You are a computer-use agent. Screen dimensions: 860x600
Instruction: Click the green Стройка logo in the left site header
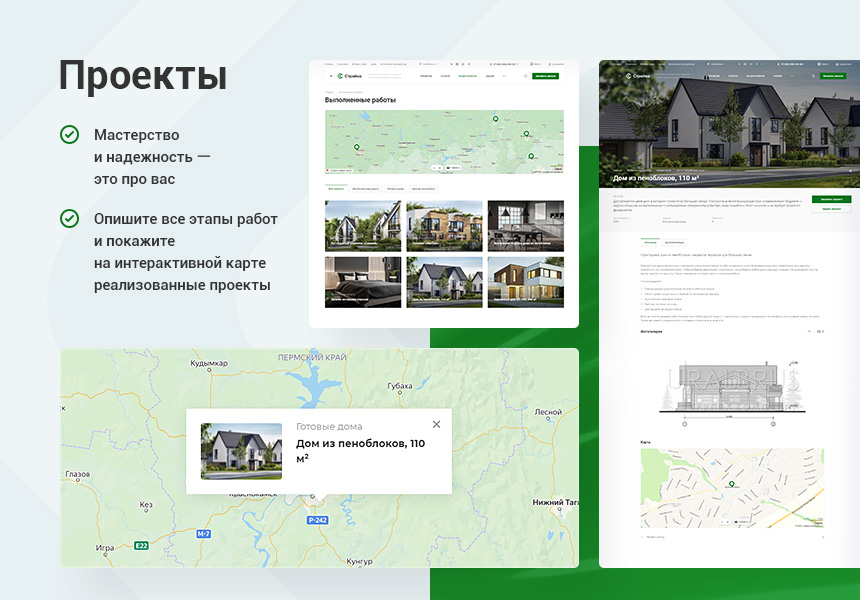click(x=349, y=76)
